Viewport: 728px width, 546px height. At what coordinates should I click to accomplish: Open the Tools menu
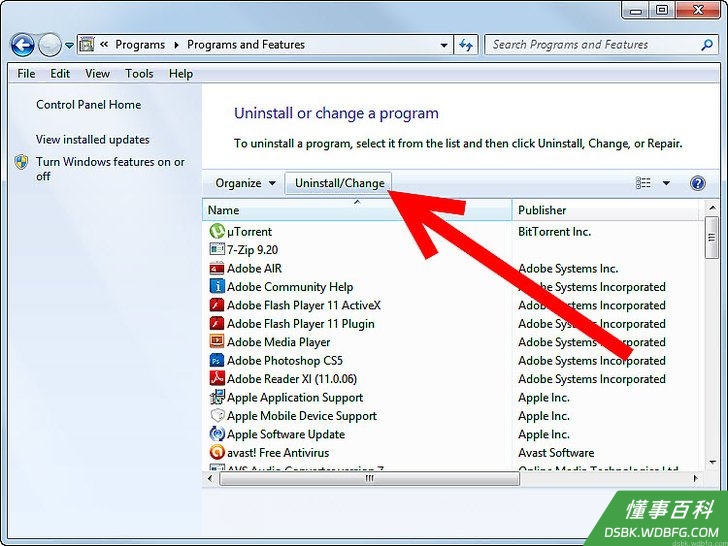click(x=139, y=73)
